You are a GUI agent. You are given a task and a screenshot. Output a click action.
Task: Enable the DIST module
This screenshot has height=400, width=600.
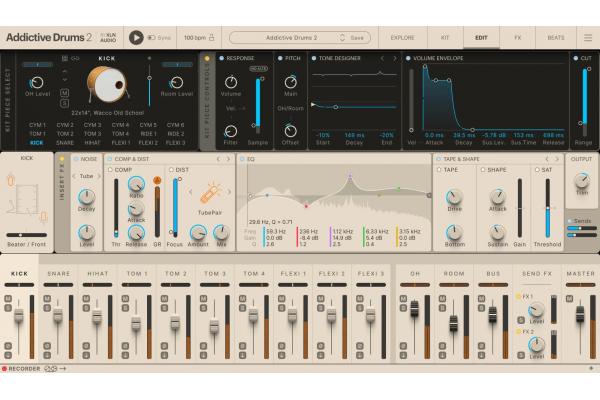pyautogui.click(x=171, y=170)
